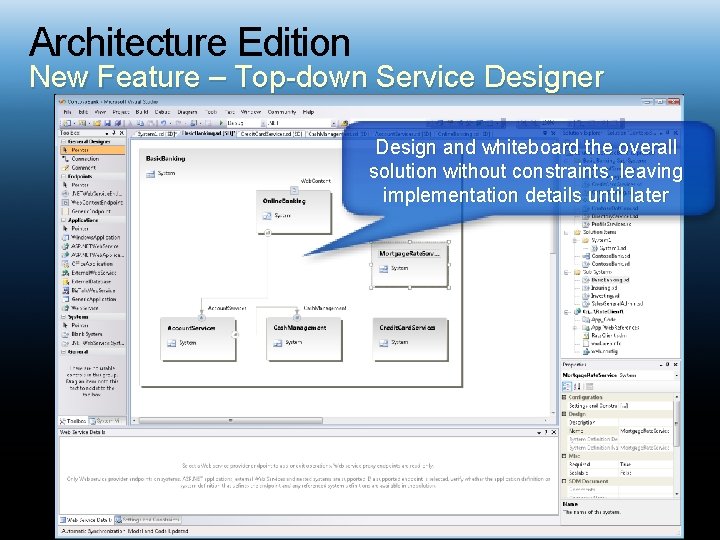
Task: Collapse the Configuration category in Properties
Action: [564, 397]
